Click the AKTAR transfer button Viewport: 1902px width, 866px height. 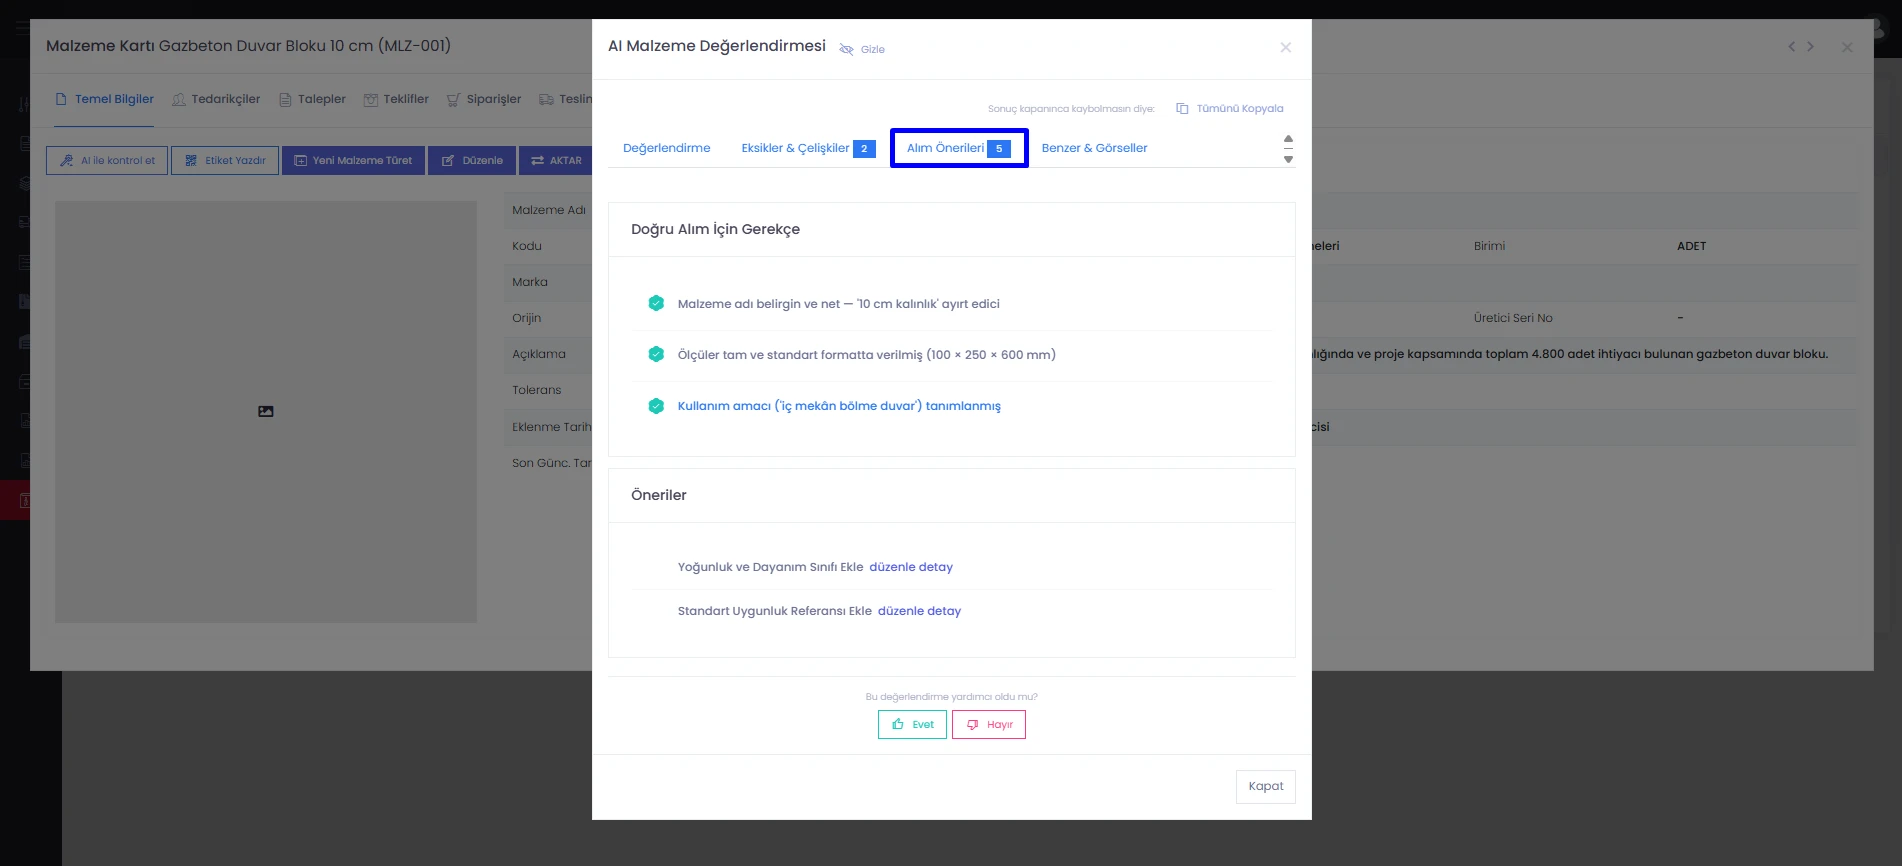pyautogui.click(x=556, y=160)
